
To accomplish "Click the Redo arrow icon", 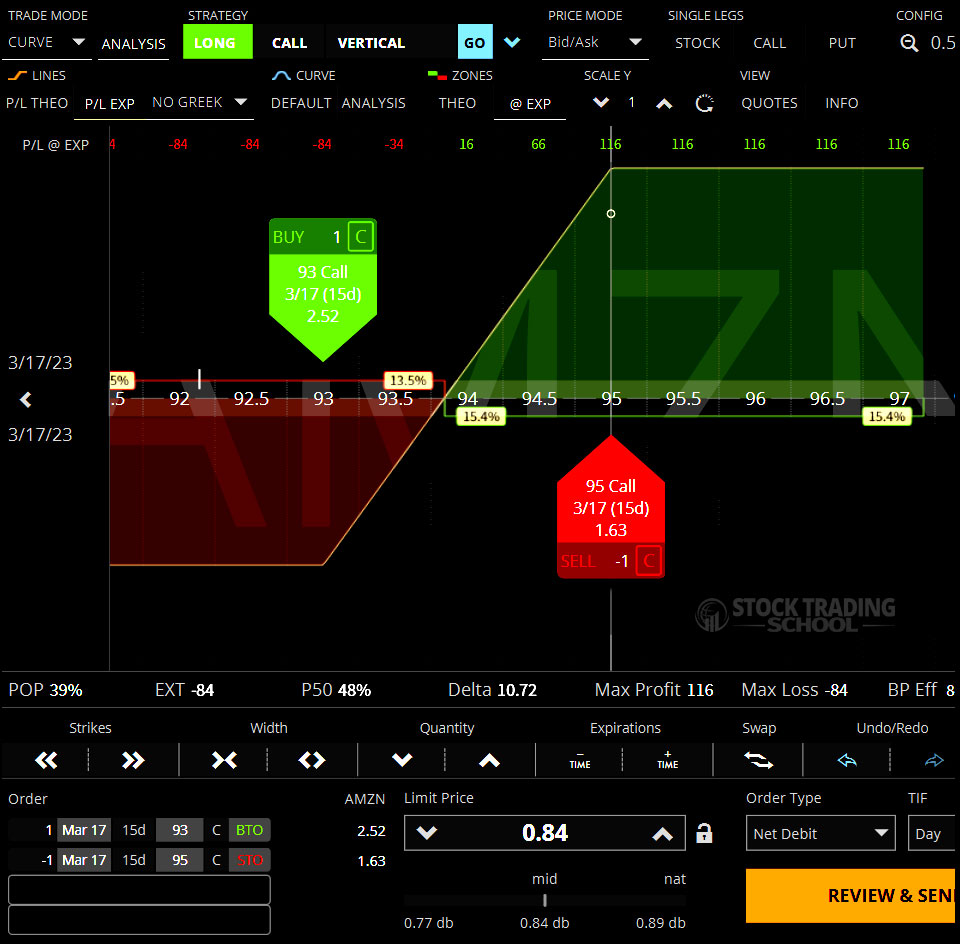I will point(934,760).
